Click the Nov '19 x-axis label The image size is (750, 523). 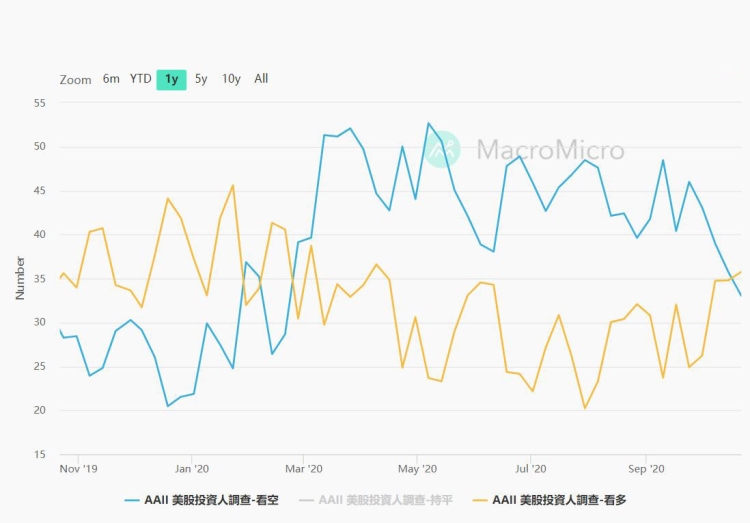click(x=77, y=468)
